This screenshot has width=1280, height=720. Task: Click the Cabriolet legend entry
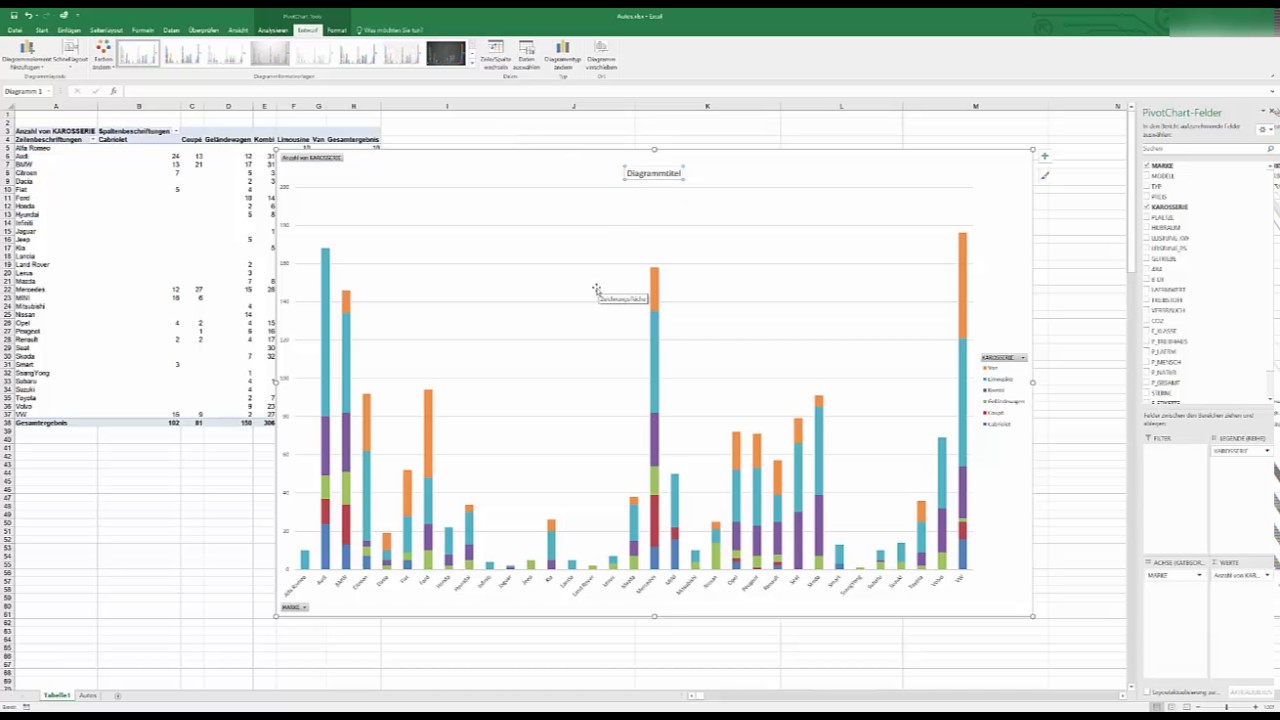click(998, 424)
